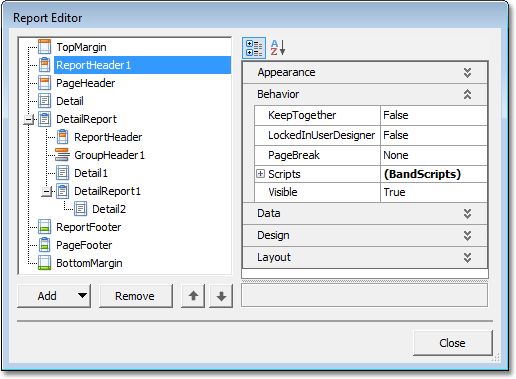The height and width of the screenshot is (379, 516).
Task: Click the Remove button
Action: 136,296
